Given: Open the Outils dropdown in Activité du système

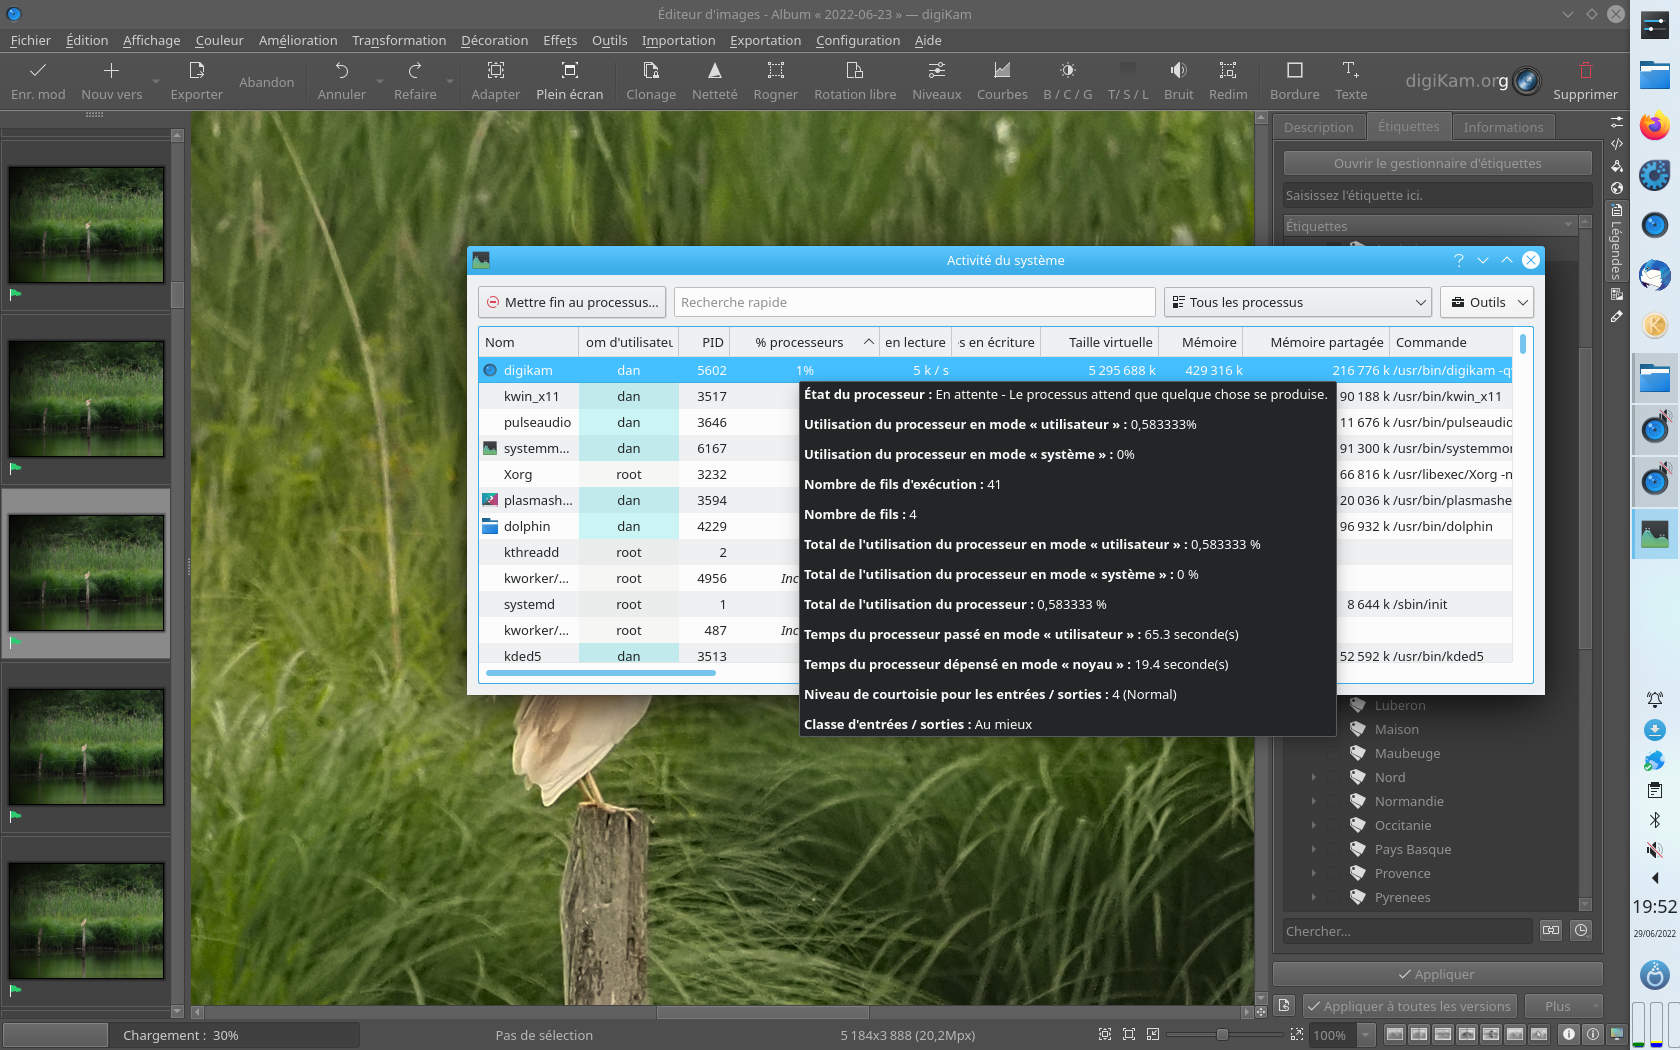Looking at the screenshot, I should point(1487,302).
